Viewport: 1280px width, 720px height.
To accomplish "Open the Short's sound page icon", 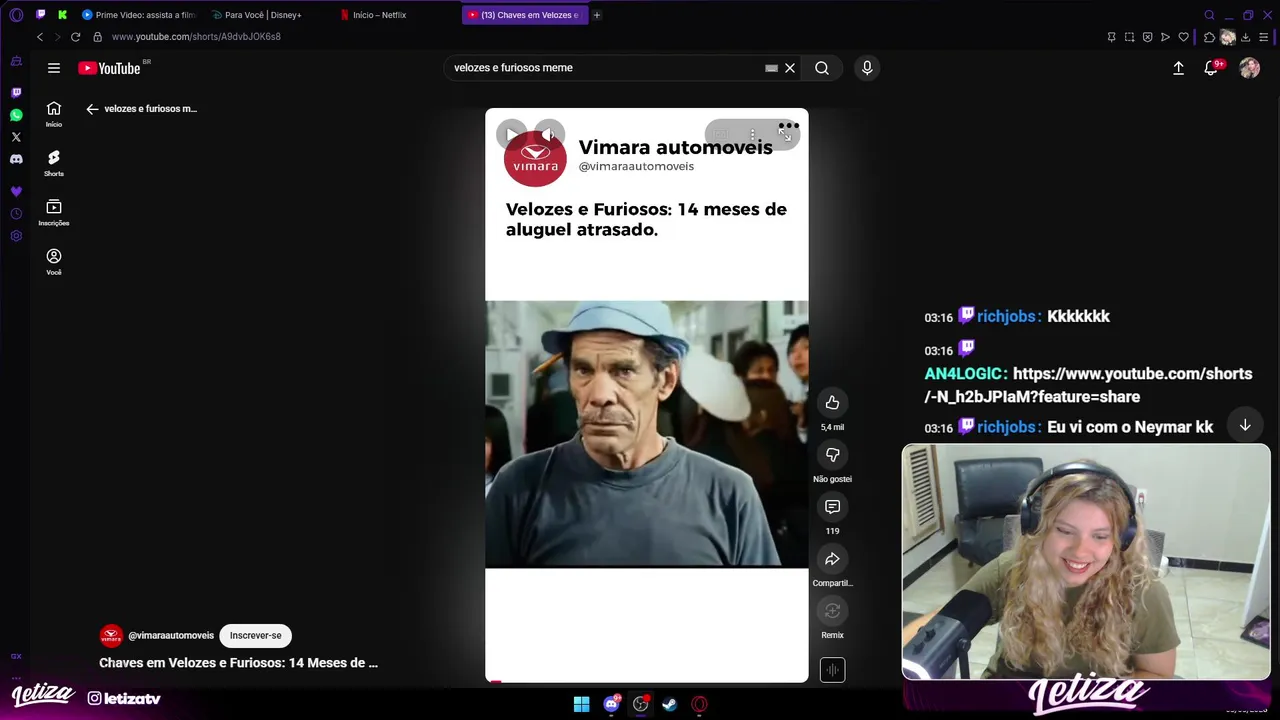I will pyautogui.click(x=832, y=669).
